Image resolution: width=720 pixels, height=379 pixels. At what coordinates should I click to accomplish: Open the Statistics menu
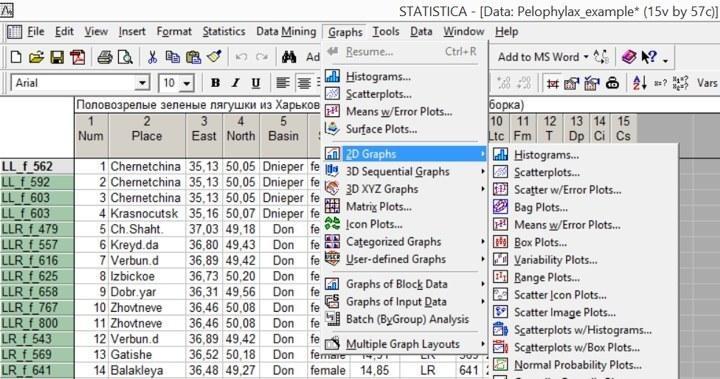tap(224, 32)
